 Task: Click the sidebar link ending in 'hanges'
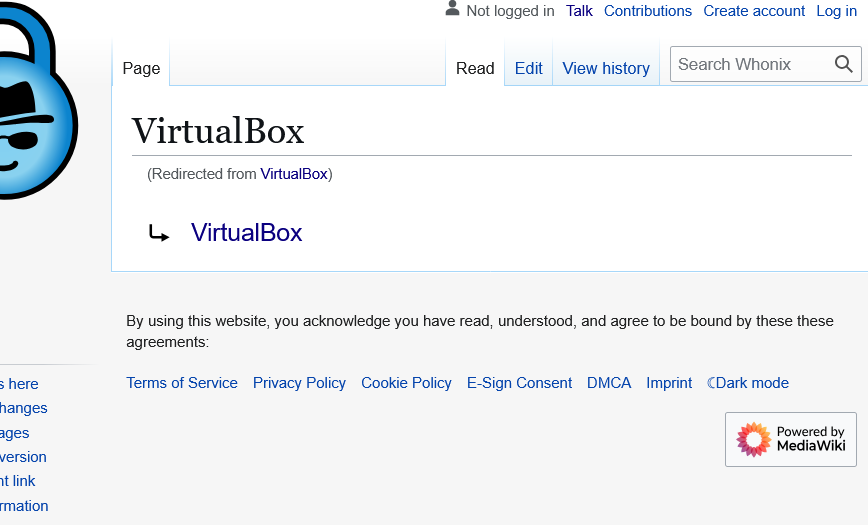[23, 408]
